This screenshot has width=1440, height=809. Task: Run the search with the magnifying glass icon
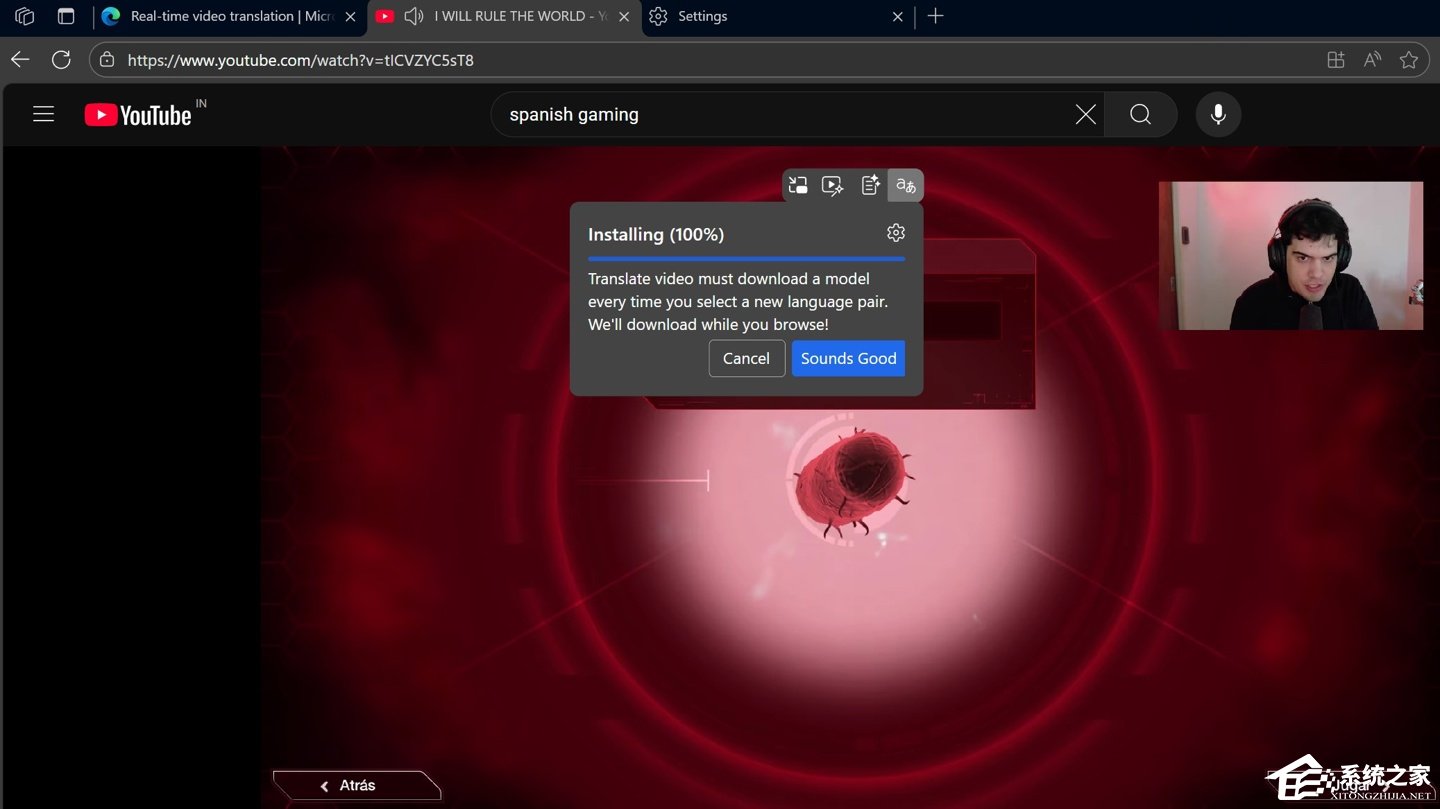[x=1140, y=114]
